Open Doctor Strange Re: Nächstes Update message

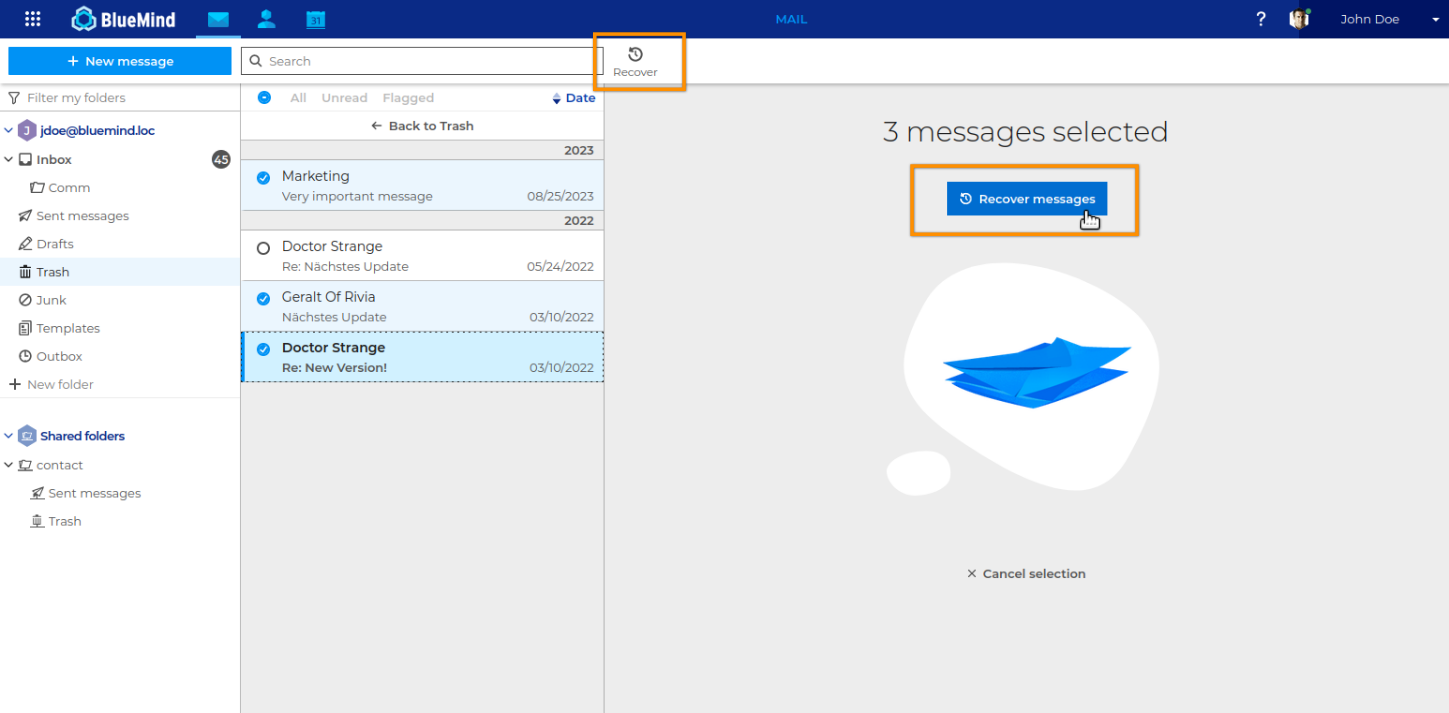point(422,256)
